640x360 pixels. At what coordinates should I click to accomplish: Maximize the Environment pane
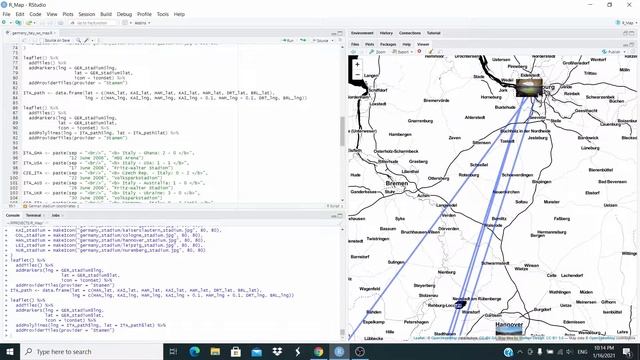632,33
